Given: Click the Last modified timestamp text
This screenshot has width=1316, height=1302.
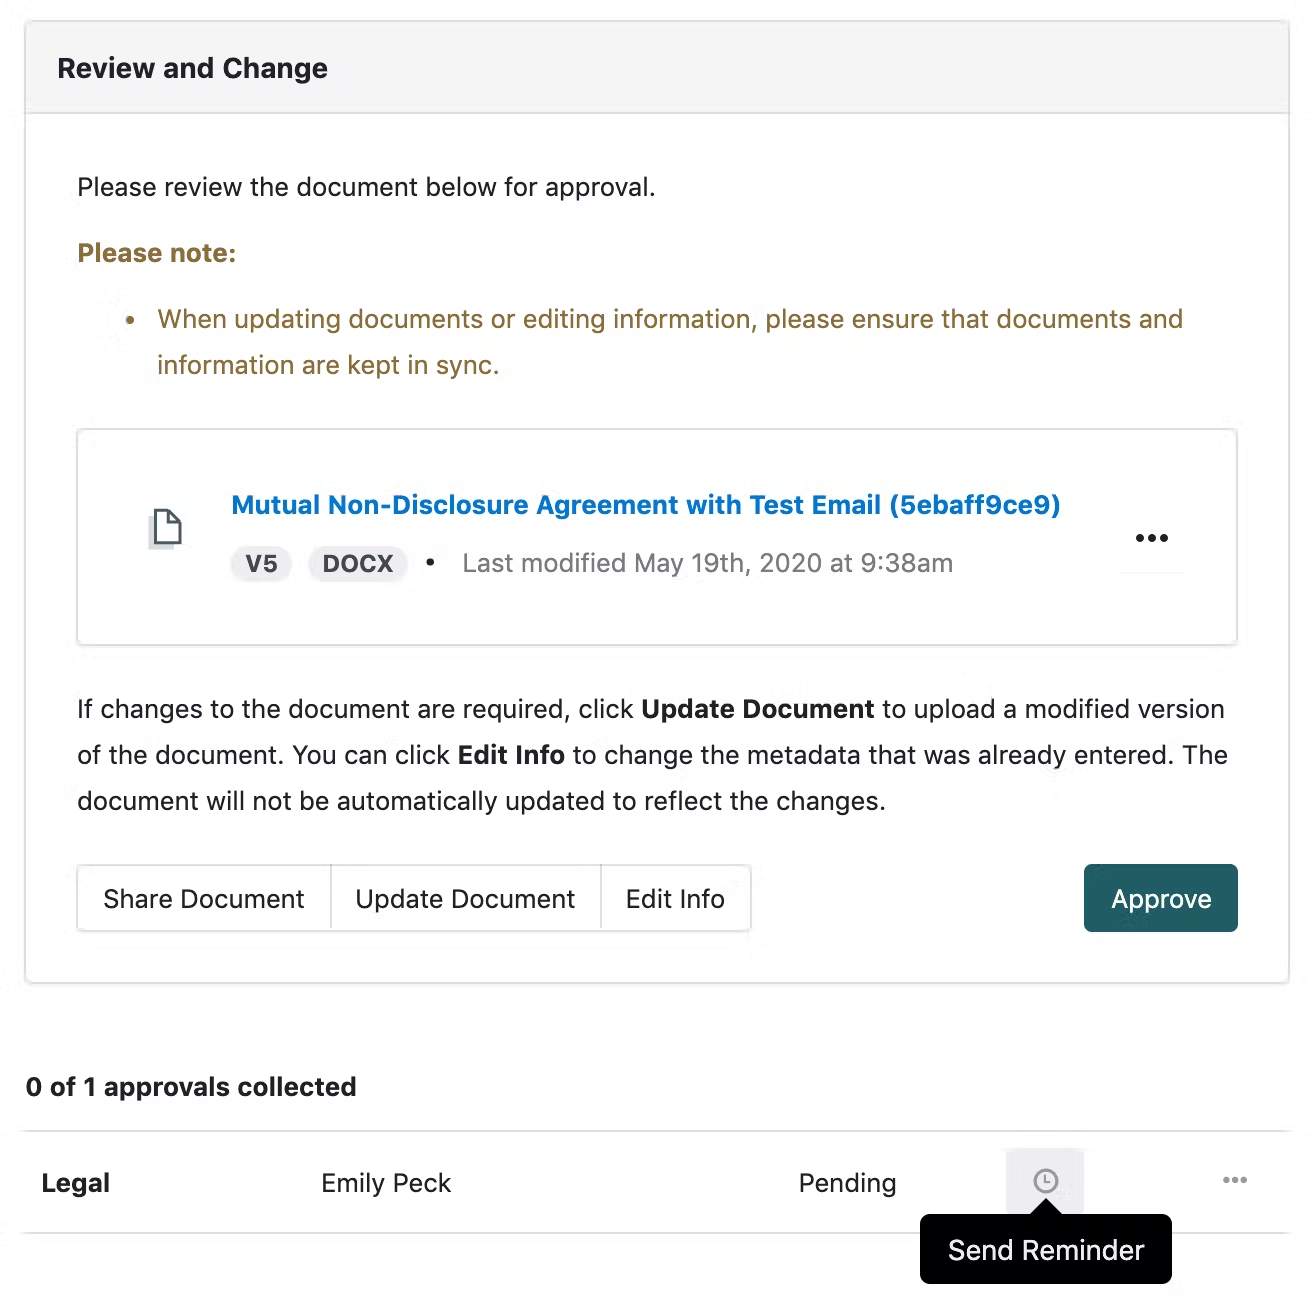Looking at the screenshot, I should click(x=707, y=564).
